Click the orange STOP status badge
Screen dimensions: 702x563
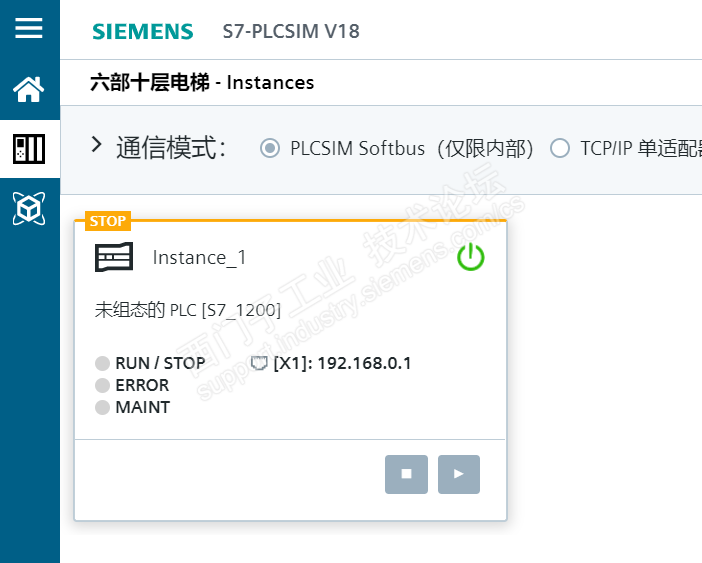(x=107, y=221)
